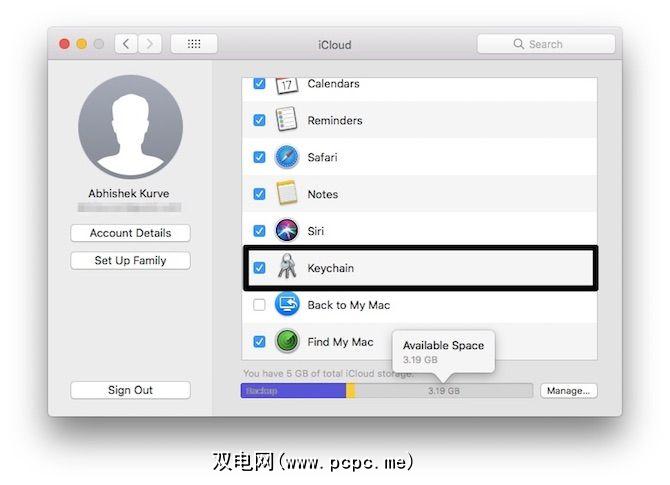Uncheck the Calendars checkbox
This screenshot has height=485, width=670.
(x=259, y=83)
